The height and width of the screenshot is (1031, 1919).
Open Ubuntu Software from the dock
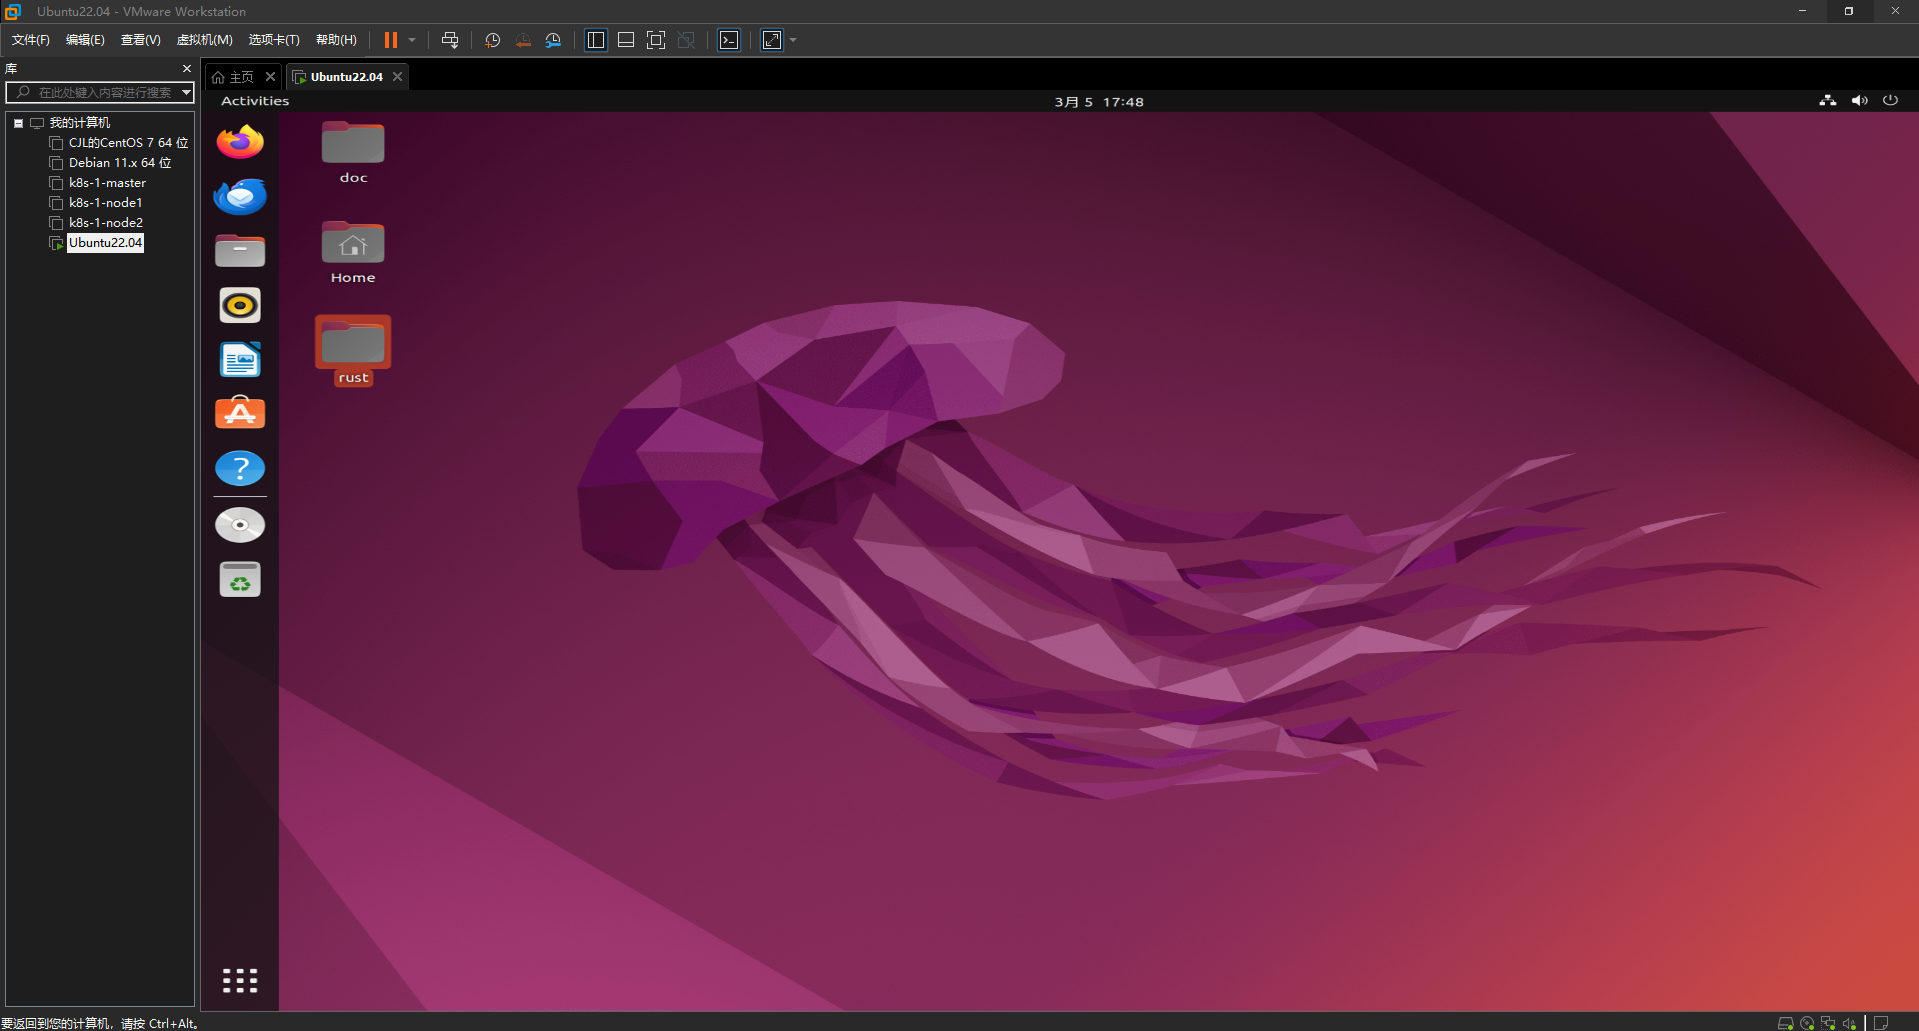[240, 413]
